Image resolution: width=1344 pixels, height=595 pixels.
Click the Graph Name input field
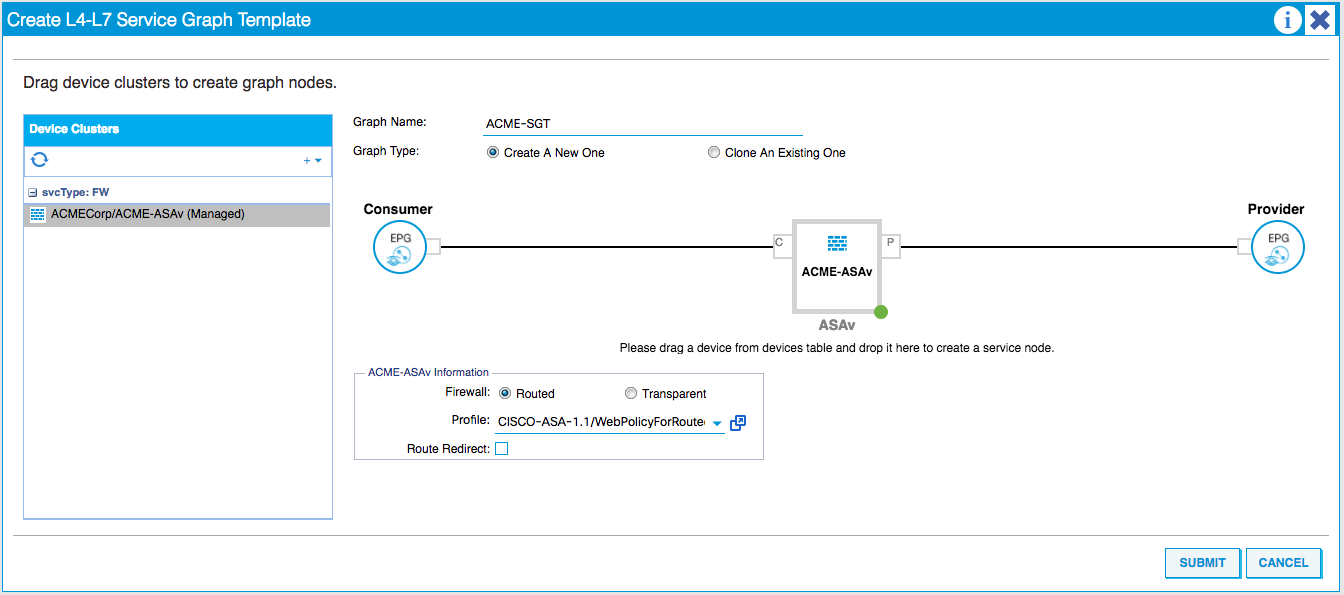pyautogui.click(x=643, y=124)
